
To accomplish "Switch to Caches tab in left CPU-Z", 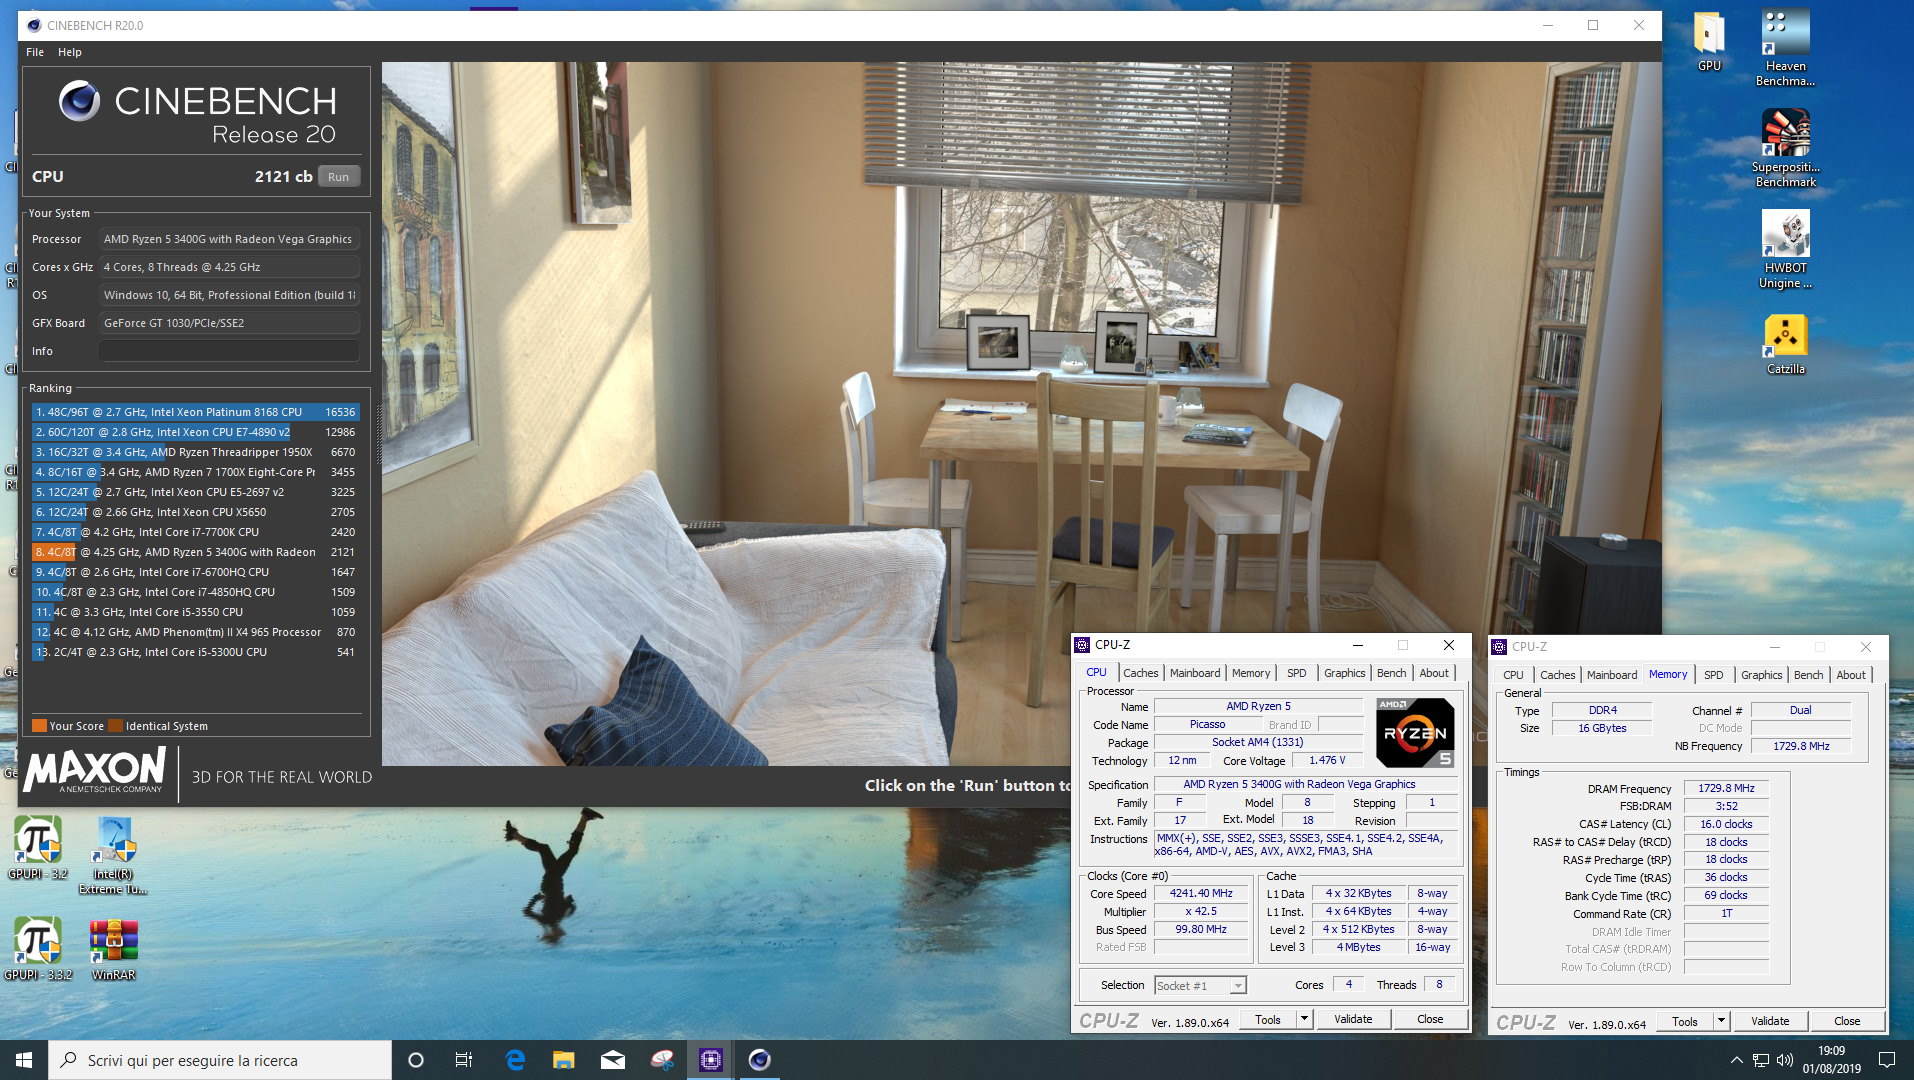I will point(1140,673).
